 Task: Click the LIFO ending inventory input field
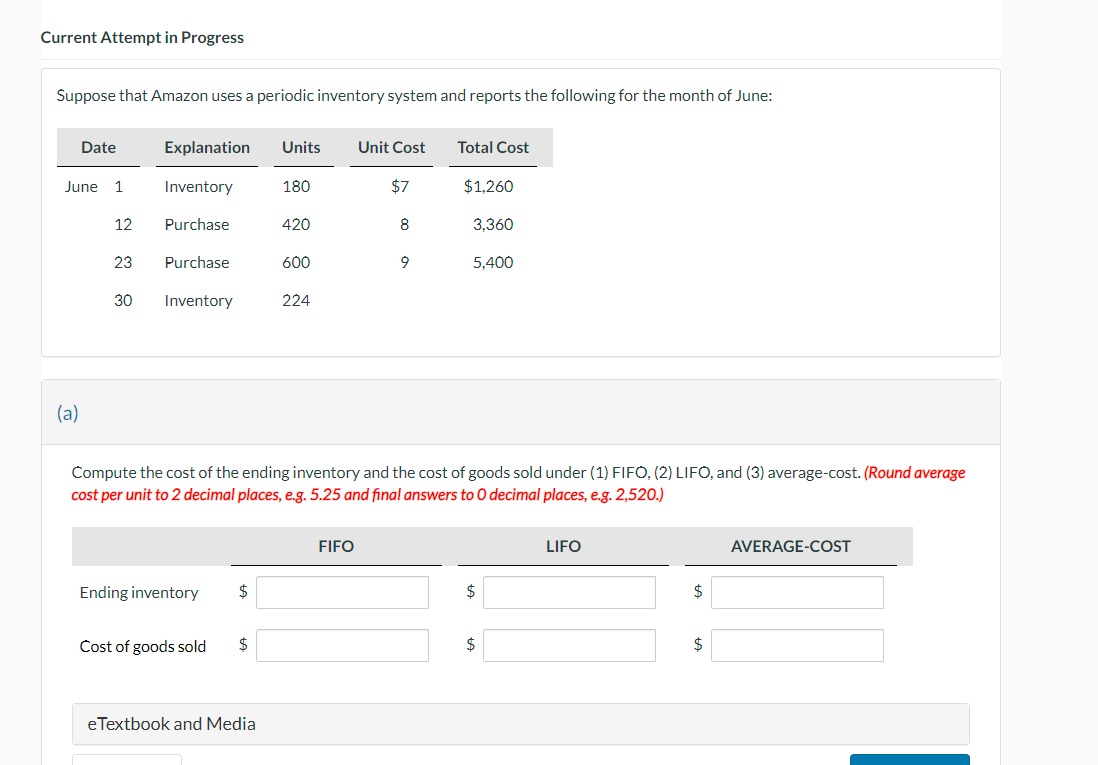coord(569,592)
